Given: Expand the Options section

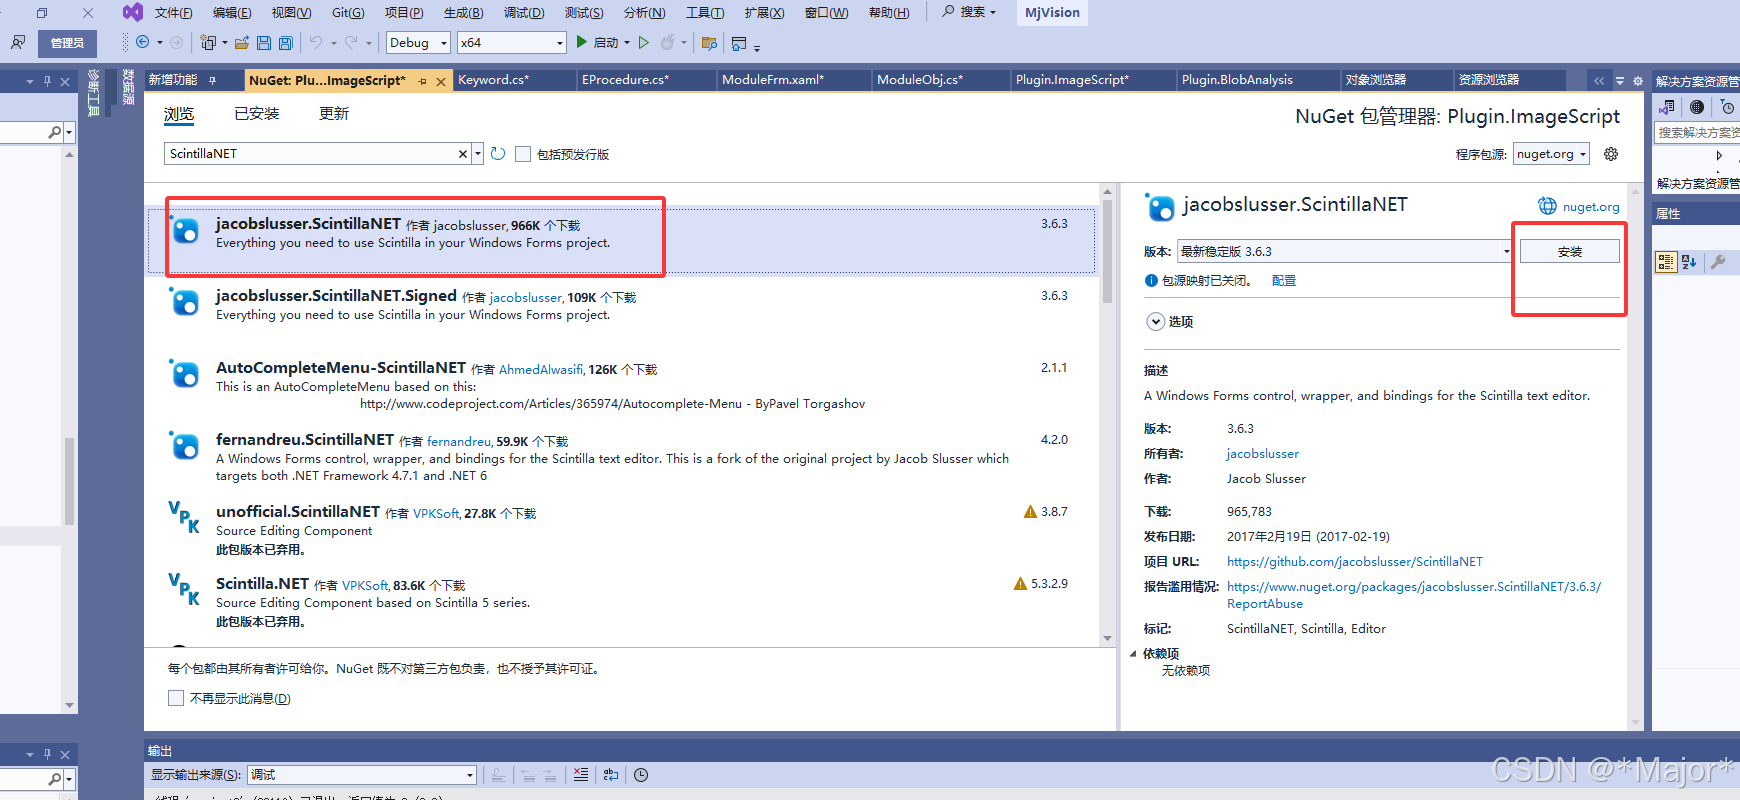Looking at the screenshot, I should (x=1156, y=321).
